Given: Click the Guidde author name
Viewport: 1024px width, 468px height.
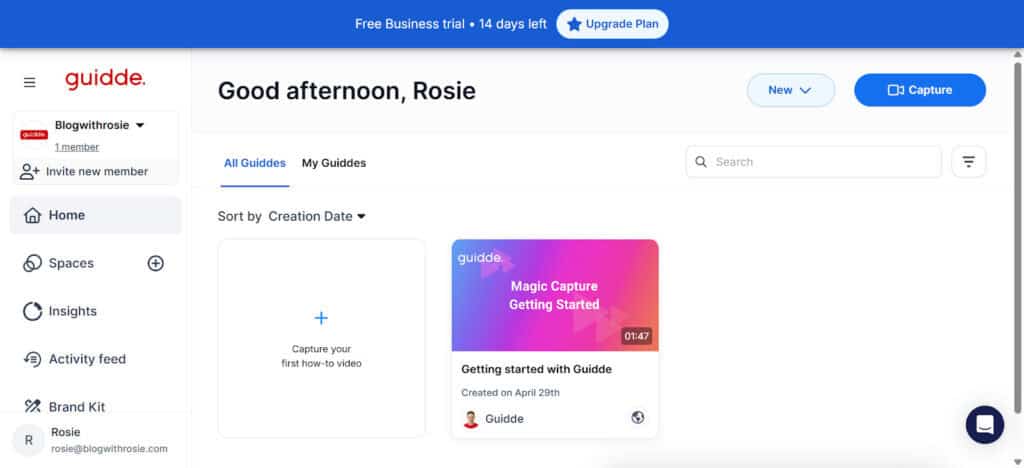Looking at the screenshot, I should (504, 419).
